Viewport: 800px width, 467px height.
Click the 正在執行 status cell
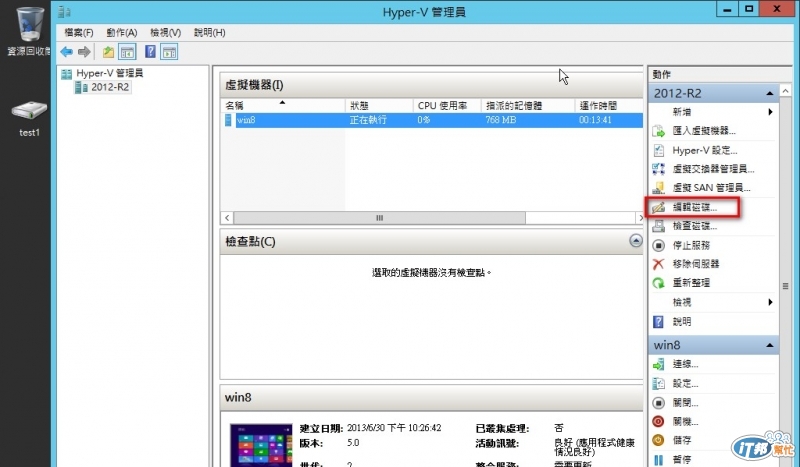click(368, 120)
